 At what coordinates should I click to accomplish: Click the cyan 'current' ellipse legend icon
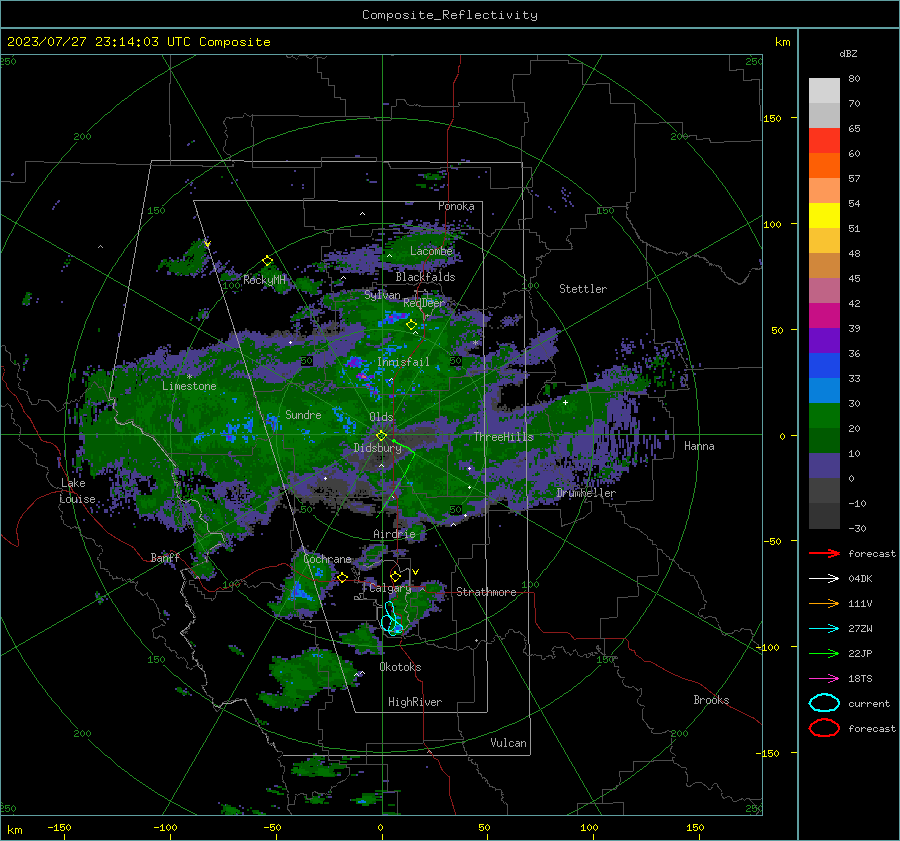pyautogui.click(x=824, y=703)
